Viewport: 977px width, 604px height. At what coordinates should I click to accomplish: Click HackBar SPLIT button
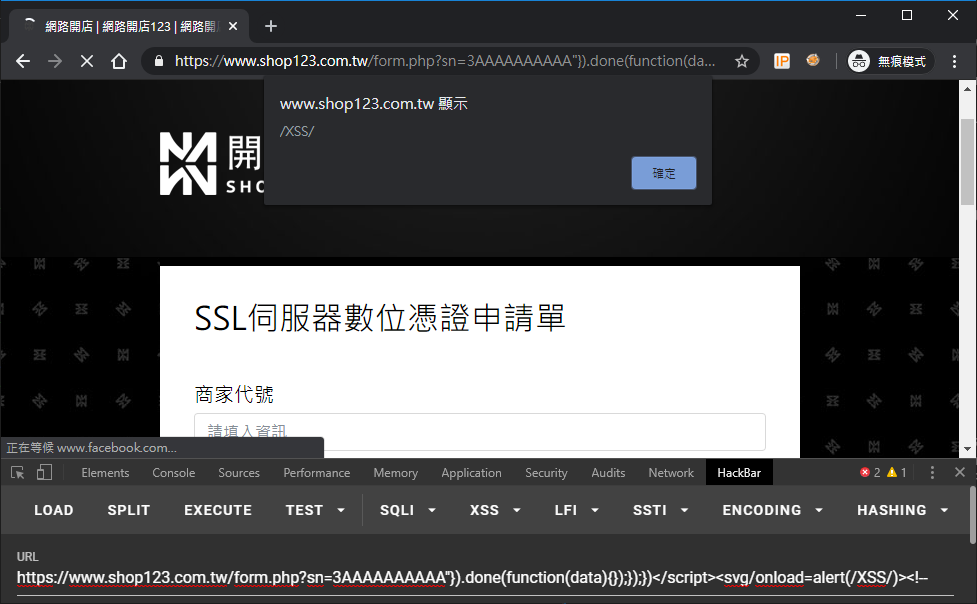tap(128, 510)
